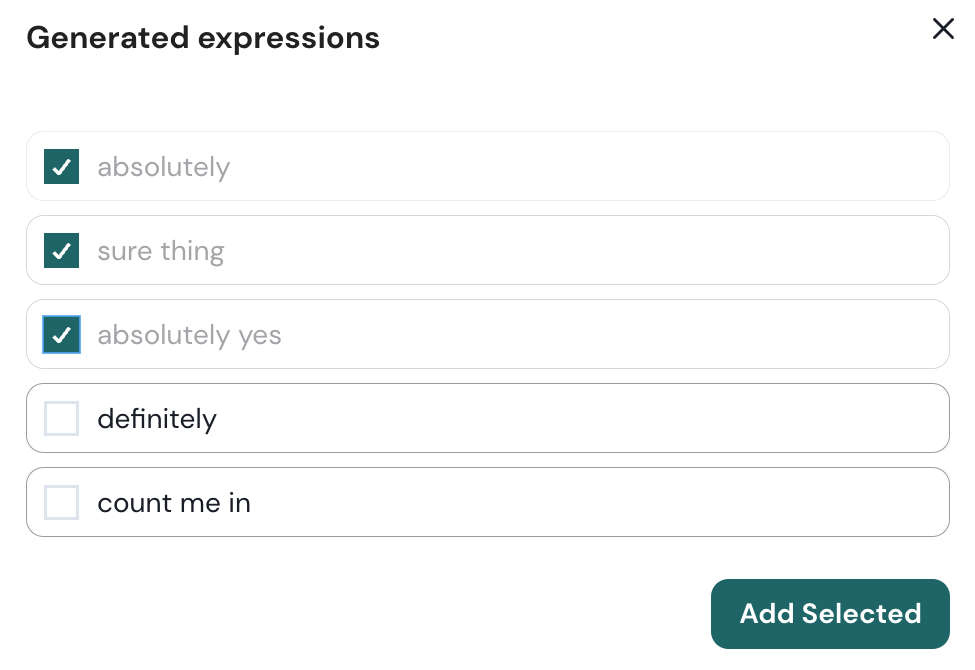Click the "absolutely" expression text

(x=163, y=167)
